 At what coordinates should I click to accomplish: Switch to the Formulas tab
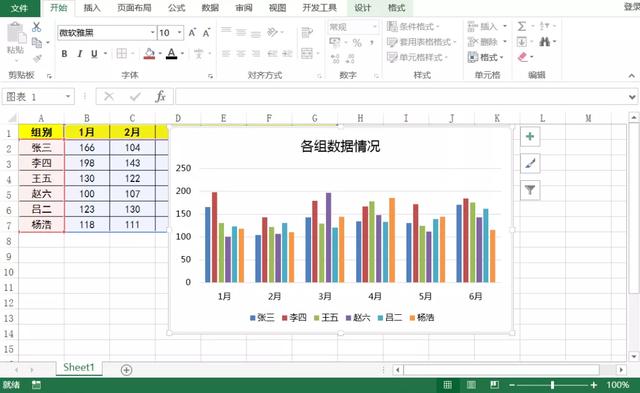coord(176,8)
